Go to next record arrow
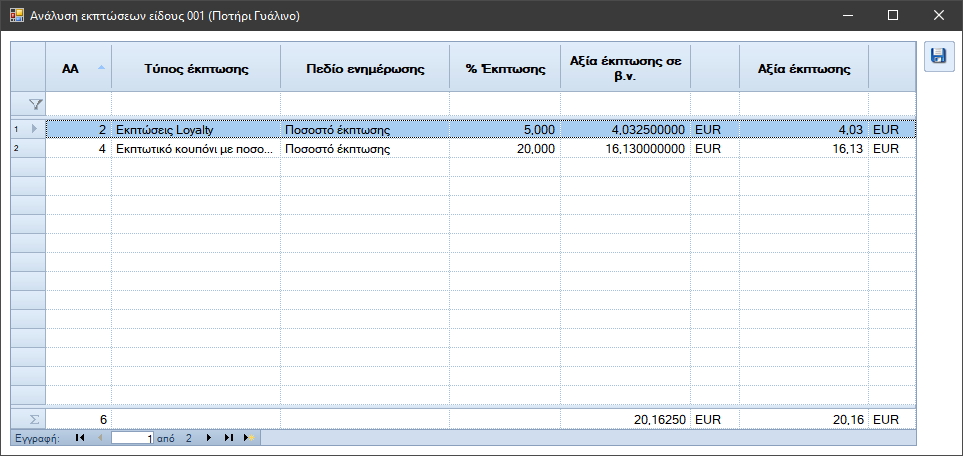 pyautogui.click(x=209, y=438)
